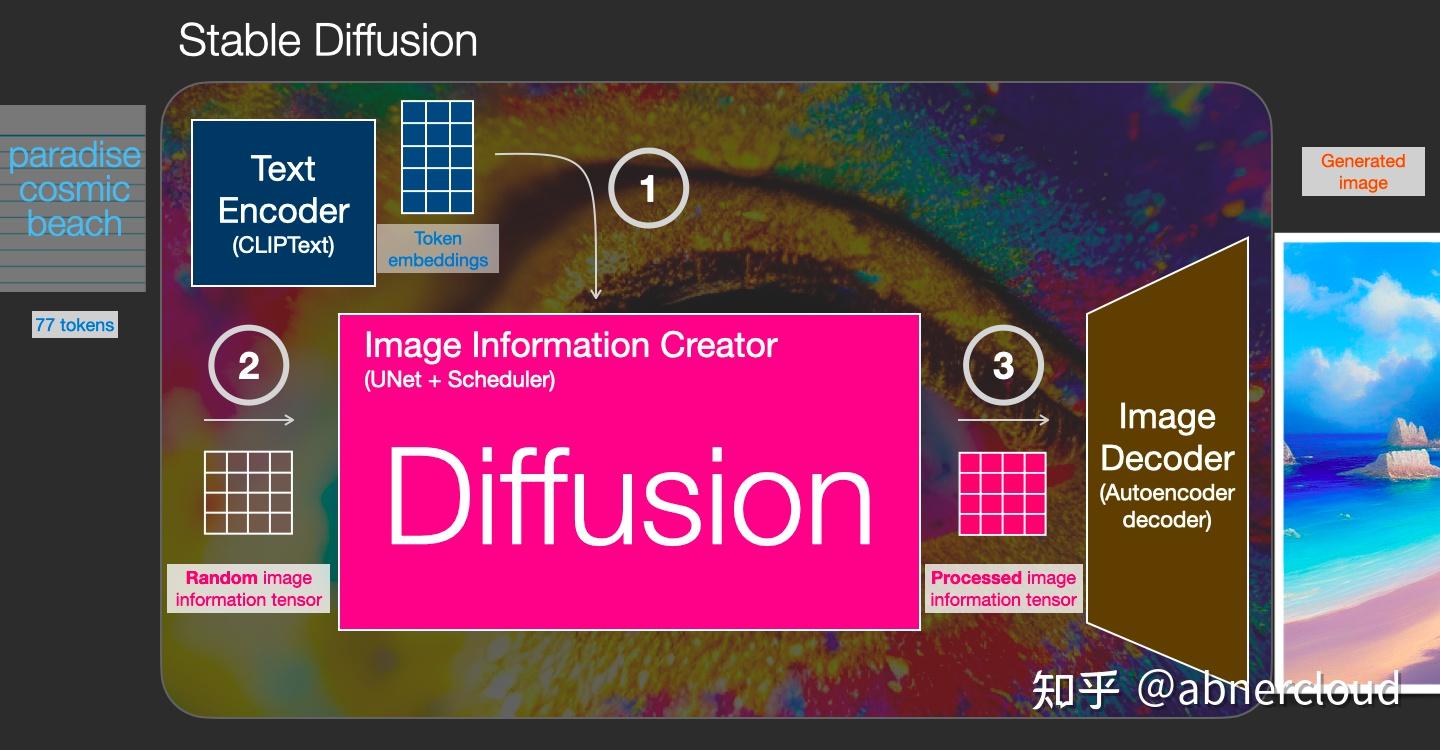
Task: Select the Token embeddings caption text
Action: tap(437, 248)
